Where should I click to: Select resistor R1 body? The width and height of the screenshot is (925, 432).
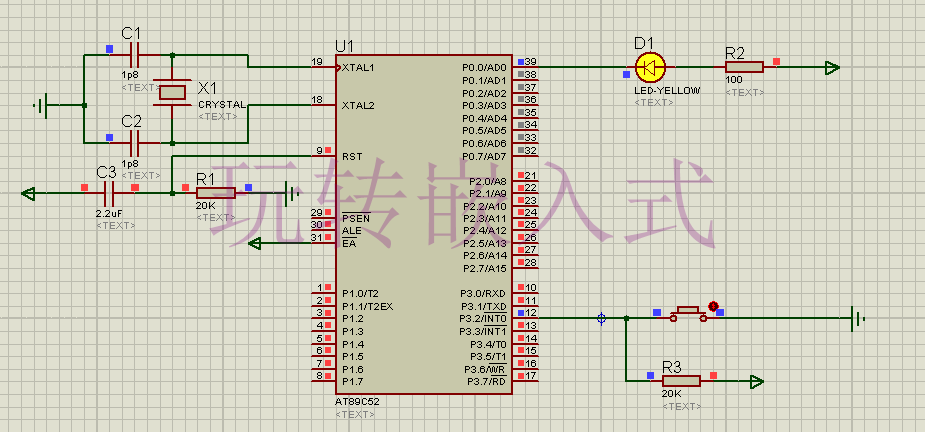[x=215, y=193]
